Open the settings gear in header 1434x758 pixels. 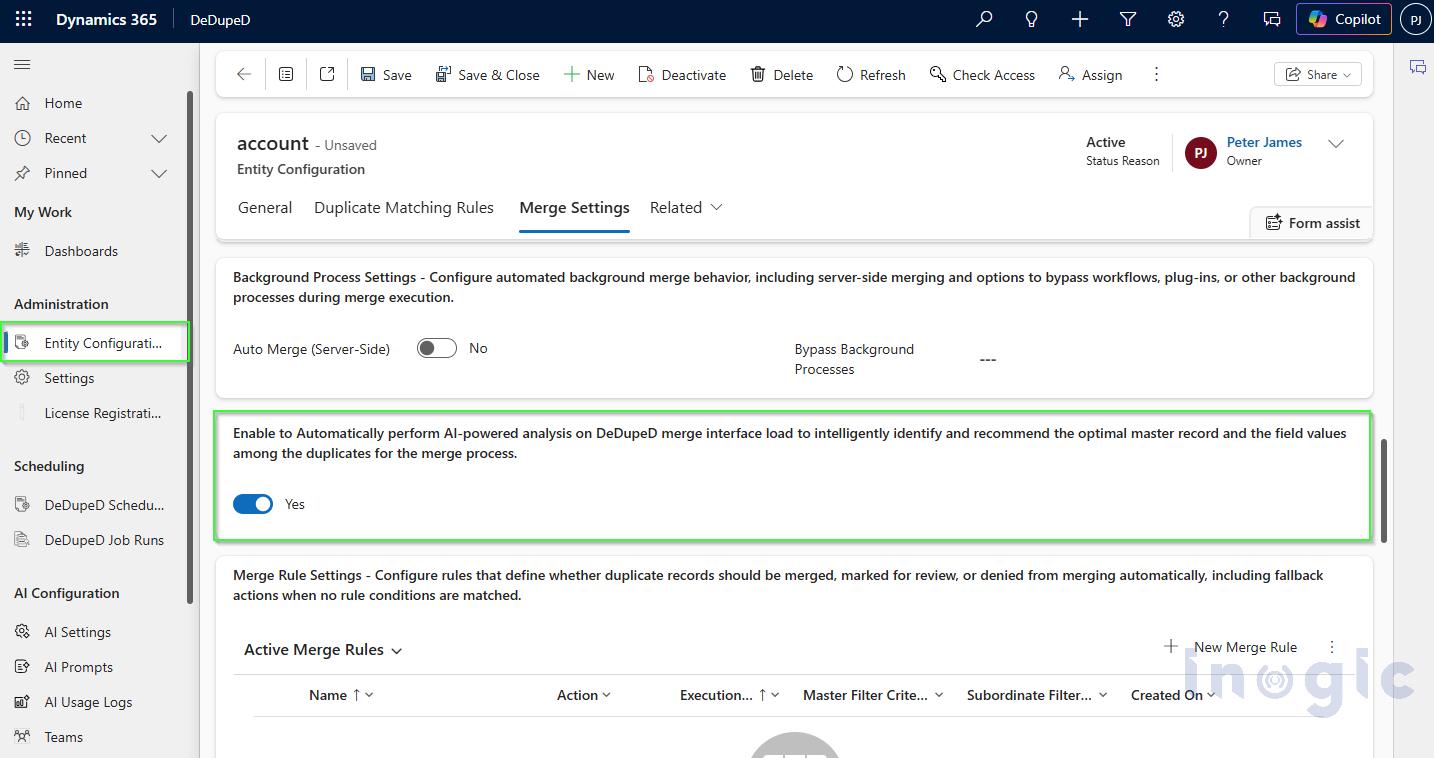point(1176,19)
